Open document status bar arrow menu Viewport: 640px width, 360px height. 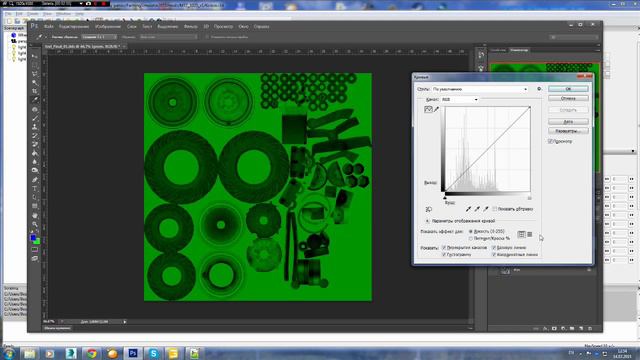pyautogui.click(x=124, y=322)
